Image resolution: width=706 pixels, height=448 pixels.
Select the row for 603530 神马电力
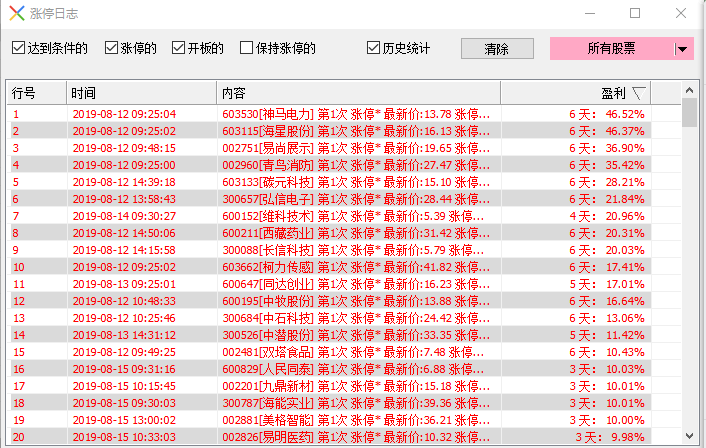pos(340,114)
